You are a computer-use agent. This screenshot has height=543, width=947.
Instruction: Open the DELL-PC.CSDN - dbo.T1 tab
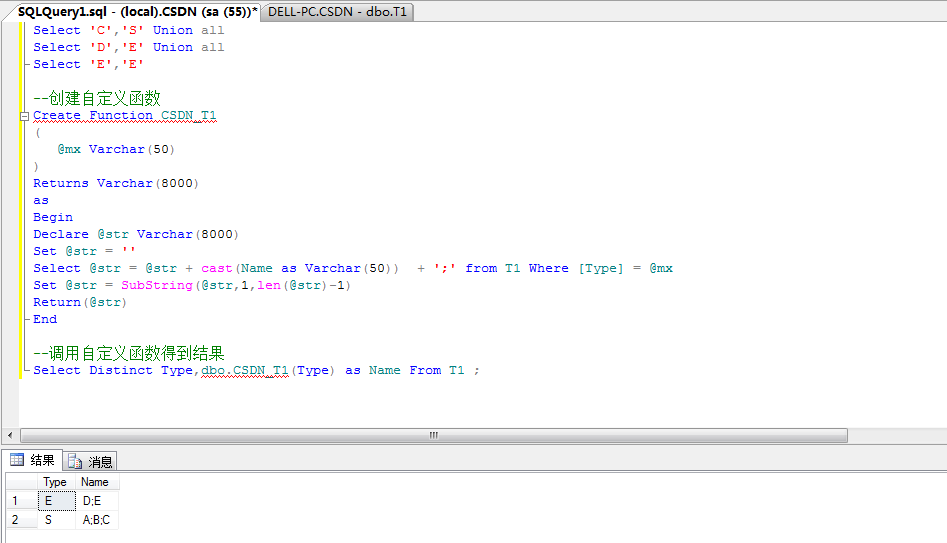click(x=339, y=12)
